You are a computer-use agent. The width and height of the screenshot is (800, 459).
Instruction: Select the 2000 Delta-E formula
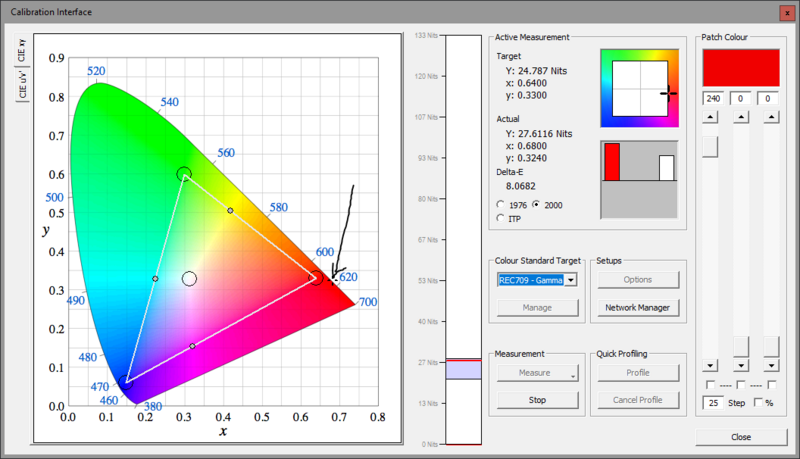(x=536, y=205)
